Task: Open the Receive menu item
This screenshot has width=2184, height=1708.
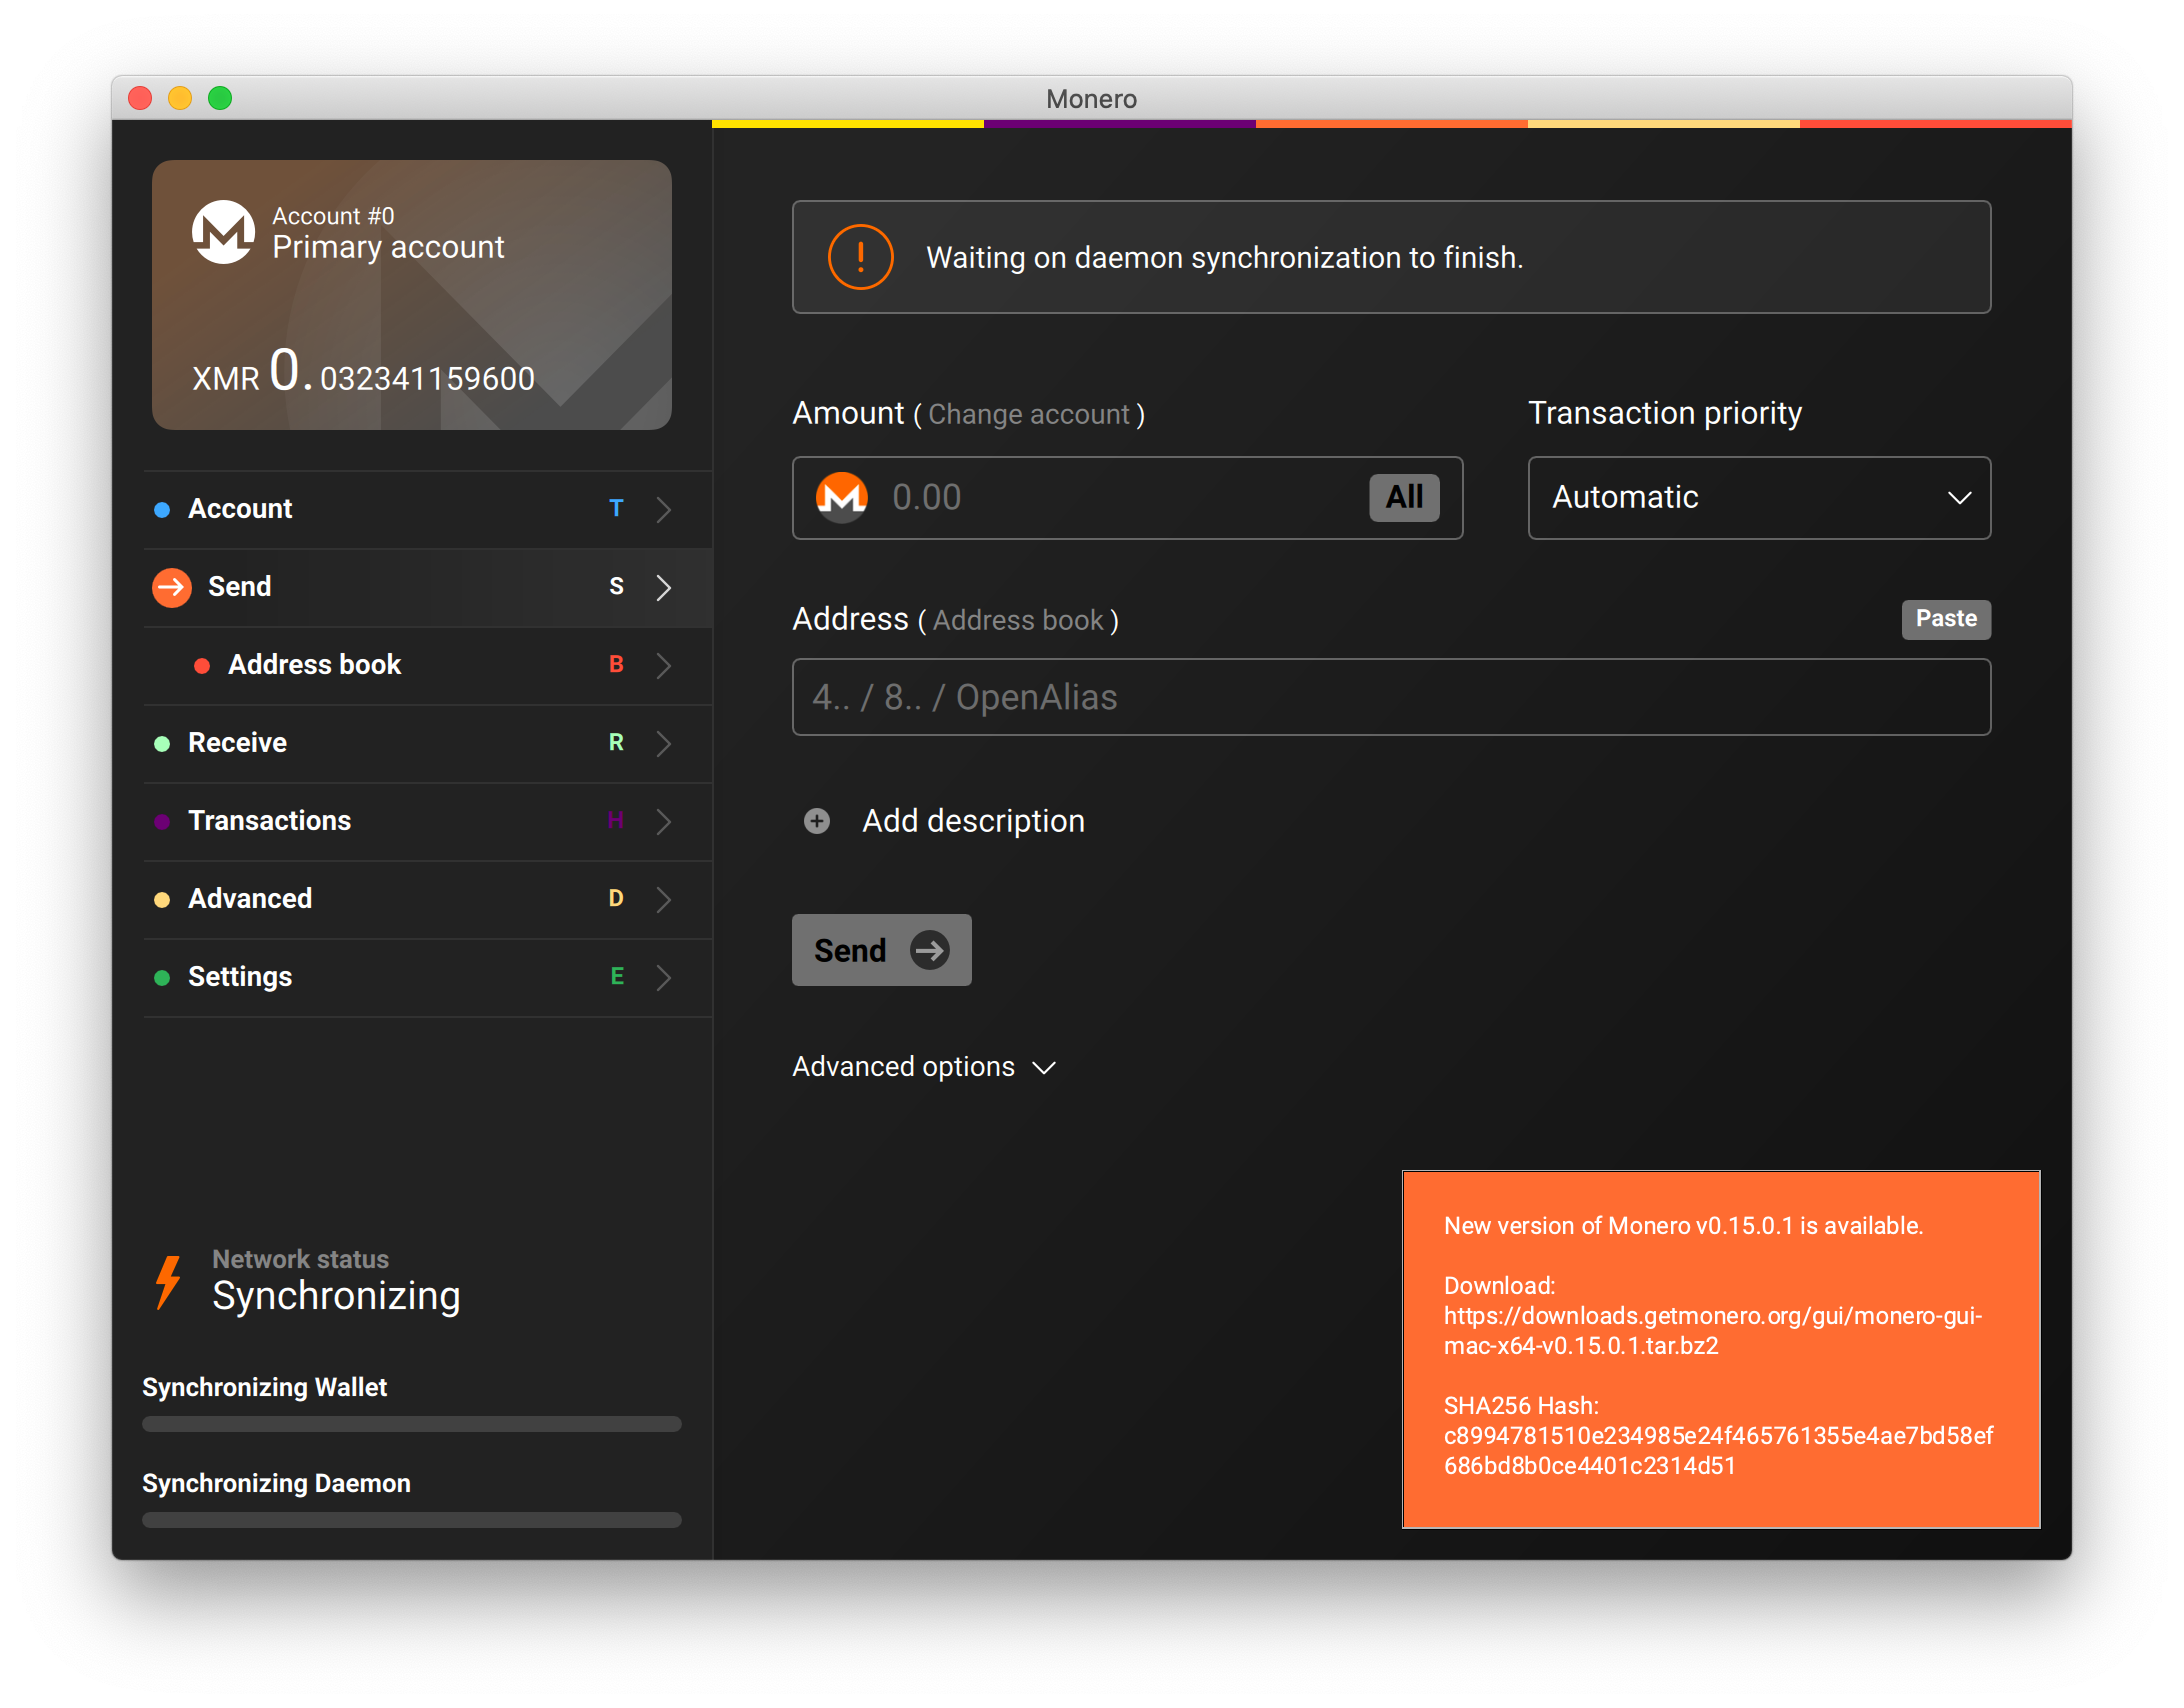Action: point(238,743)
